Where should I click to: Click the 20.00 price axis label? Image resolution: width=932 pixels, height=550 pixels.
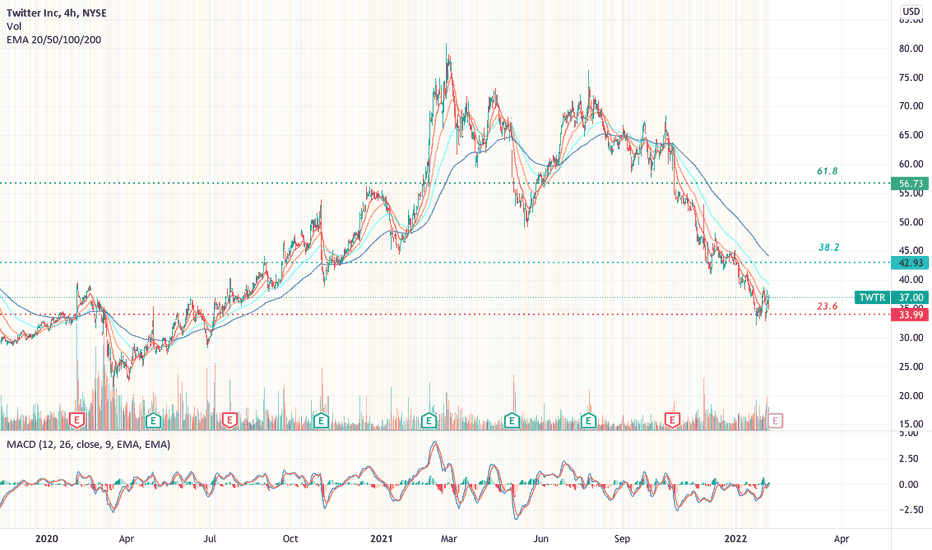pyautogui.click(x=911, y=396)
